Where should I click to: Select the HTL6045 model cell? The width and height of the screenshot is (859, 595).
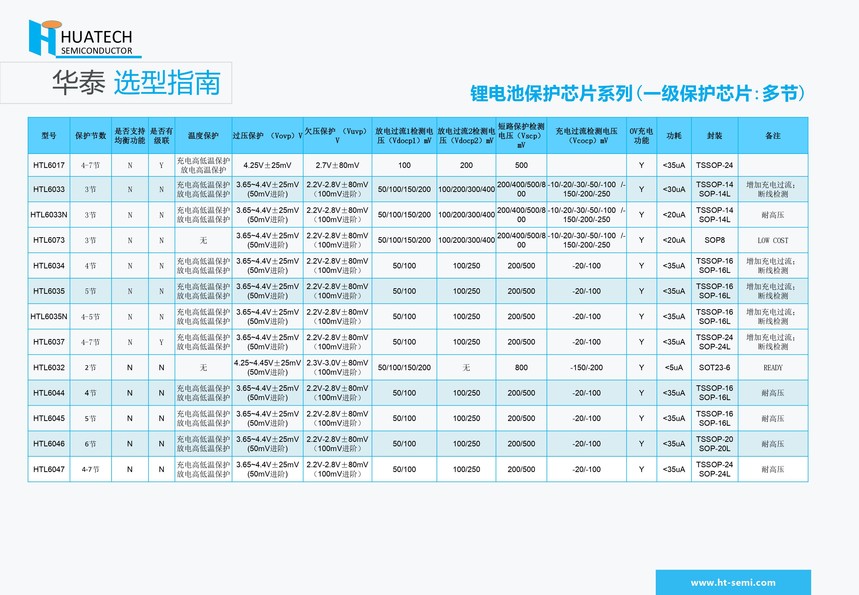[x=49, y=418]
